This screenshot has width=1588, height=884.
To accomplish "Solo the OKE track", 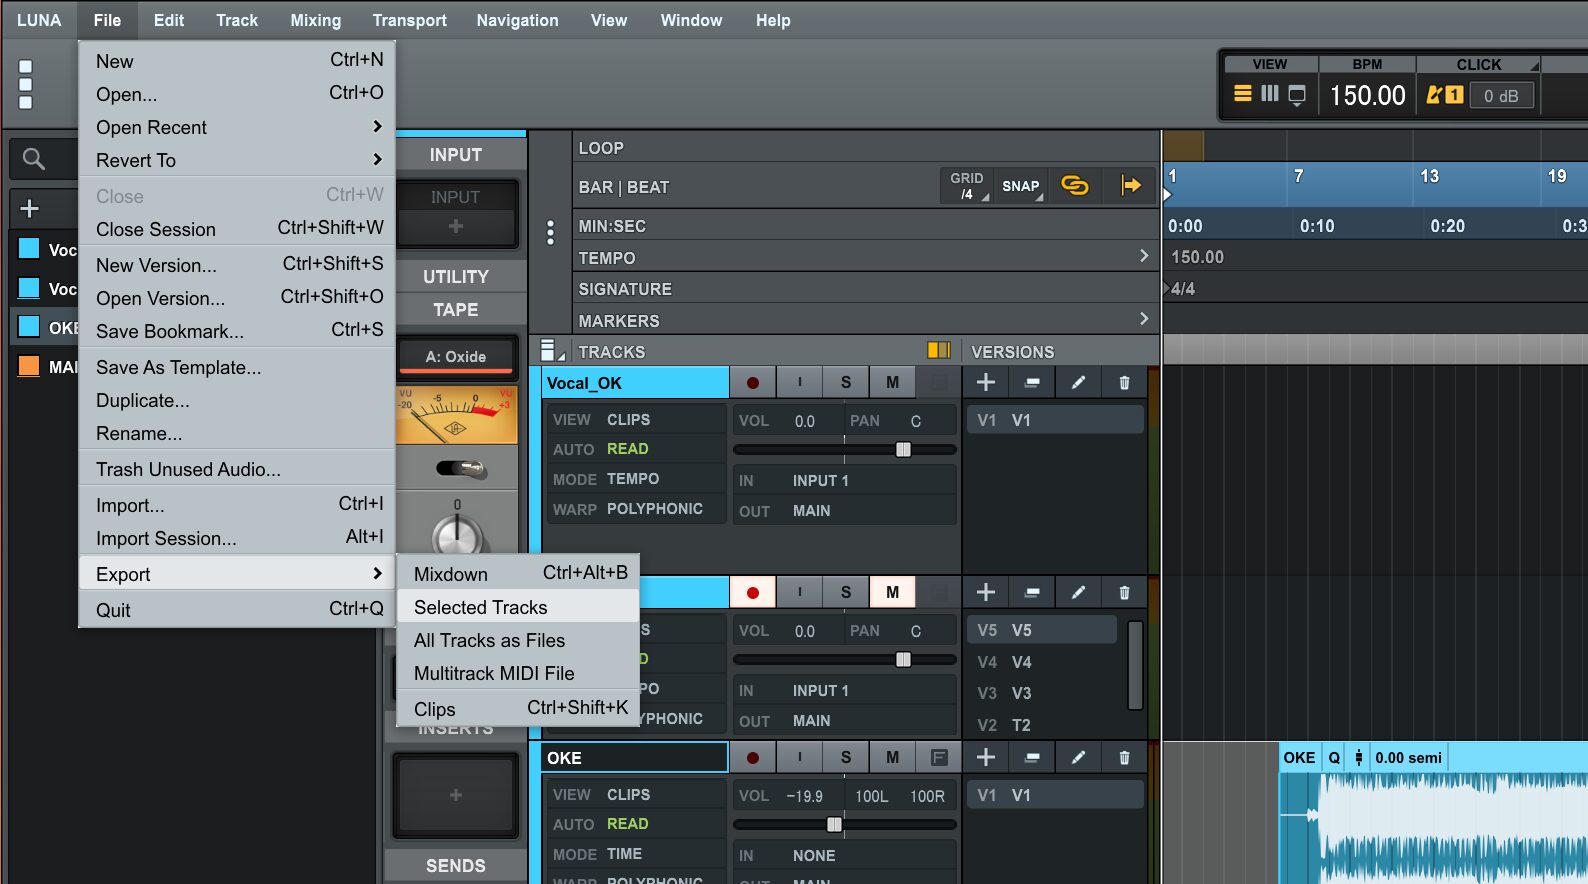I will click(x=846, y=757).
